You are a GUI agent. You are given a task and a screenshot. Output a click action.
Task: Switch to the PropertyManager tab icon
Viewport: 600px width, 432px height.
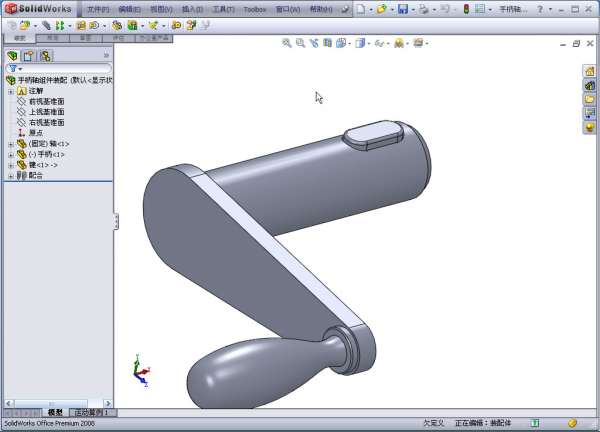coord(28,56)
